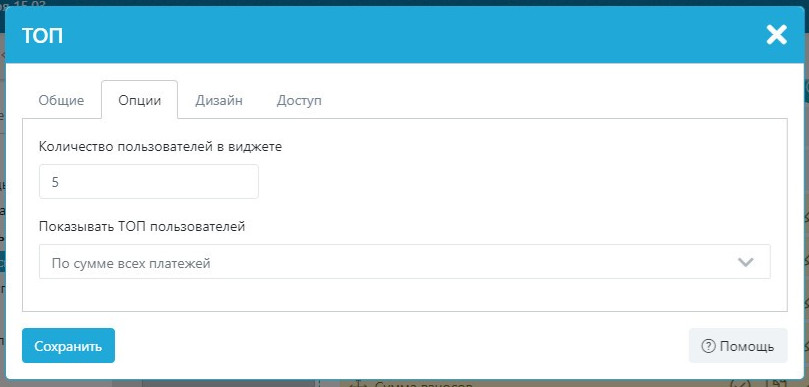The image size is (809, 387).
Task: Go to the Доступ tab
Action: click(299, 100)
